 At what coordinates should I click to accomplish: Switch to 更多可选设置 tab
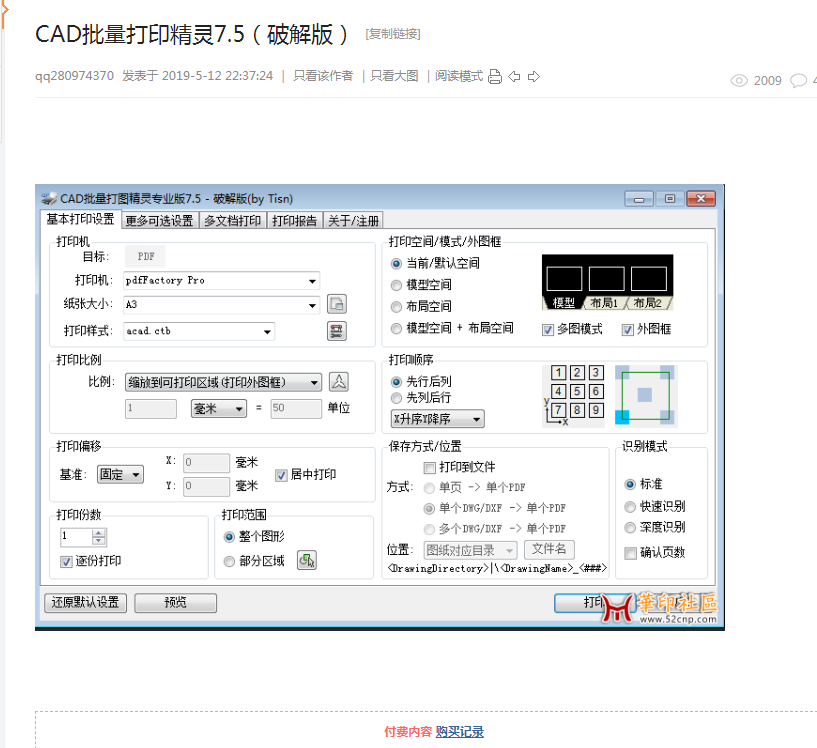point(160,221)
